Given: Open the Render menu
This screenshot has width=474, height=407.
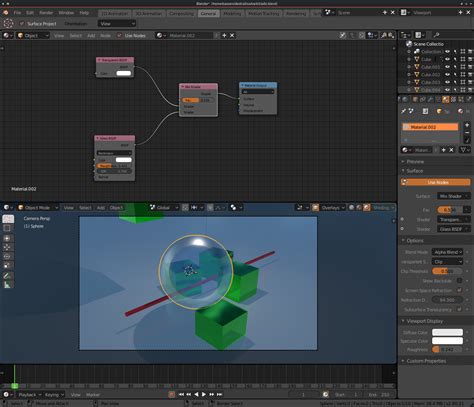Looking at the screenshot, I should [46, 13].
